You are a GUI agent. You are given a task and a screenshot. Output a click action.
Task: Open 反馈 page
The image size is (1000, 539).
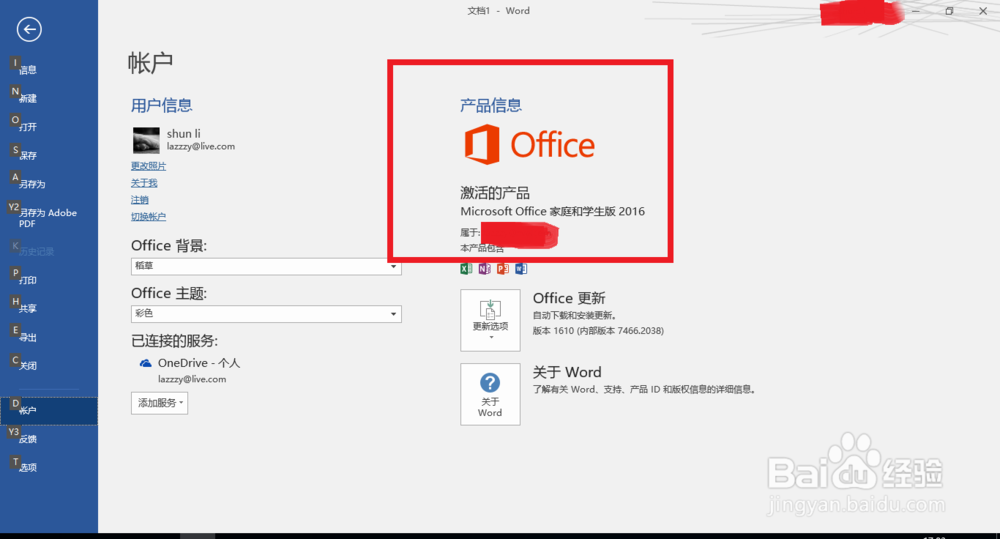point(27,439)
